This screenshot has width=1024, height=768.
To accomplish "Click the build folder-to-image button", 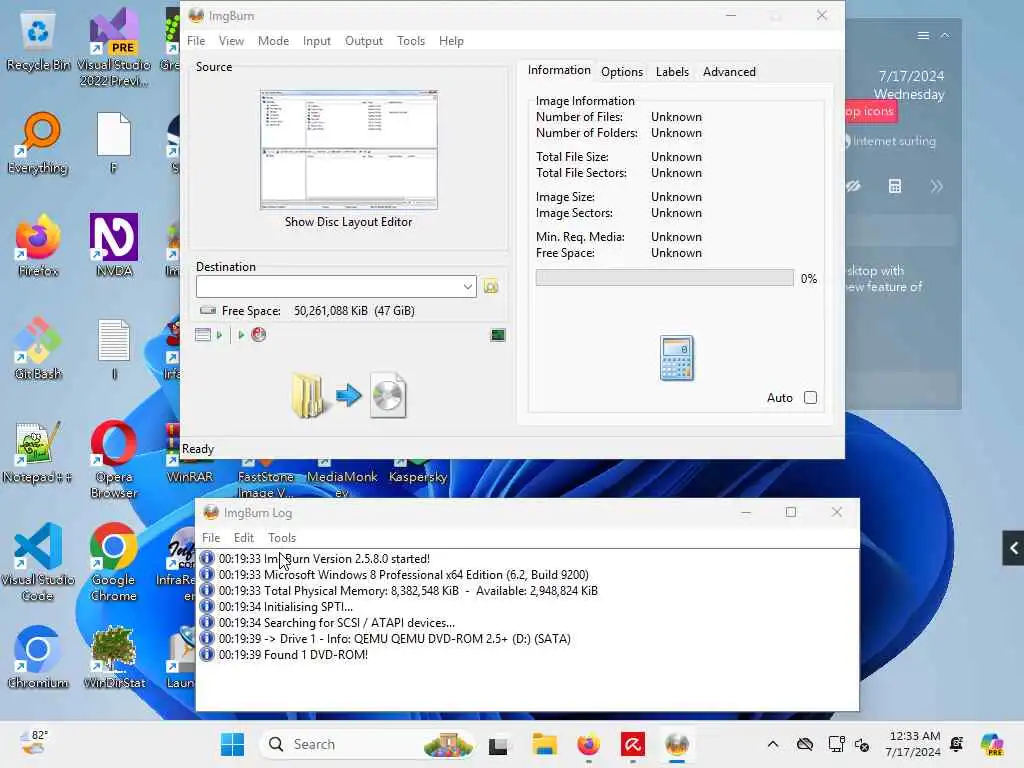I will click(x=349, y=395).
